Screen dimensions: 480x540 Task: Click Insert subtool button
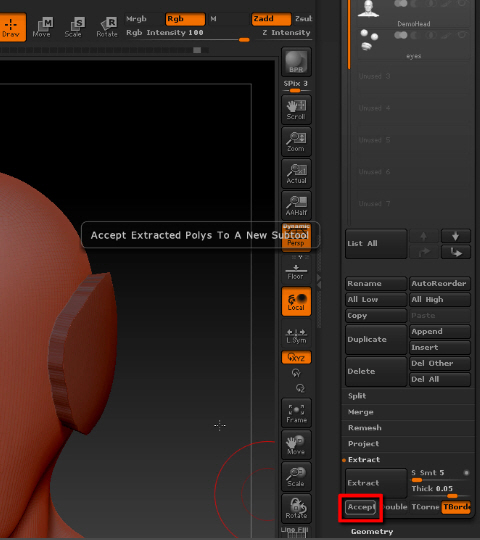click(440, 347)
